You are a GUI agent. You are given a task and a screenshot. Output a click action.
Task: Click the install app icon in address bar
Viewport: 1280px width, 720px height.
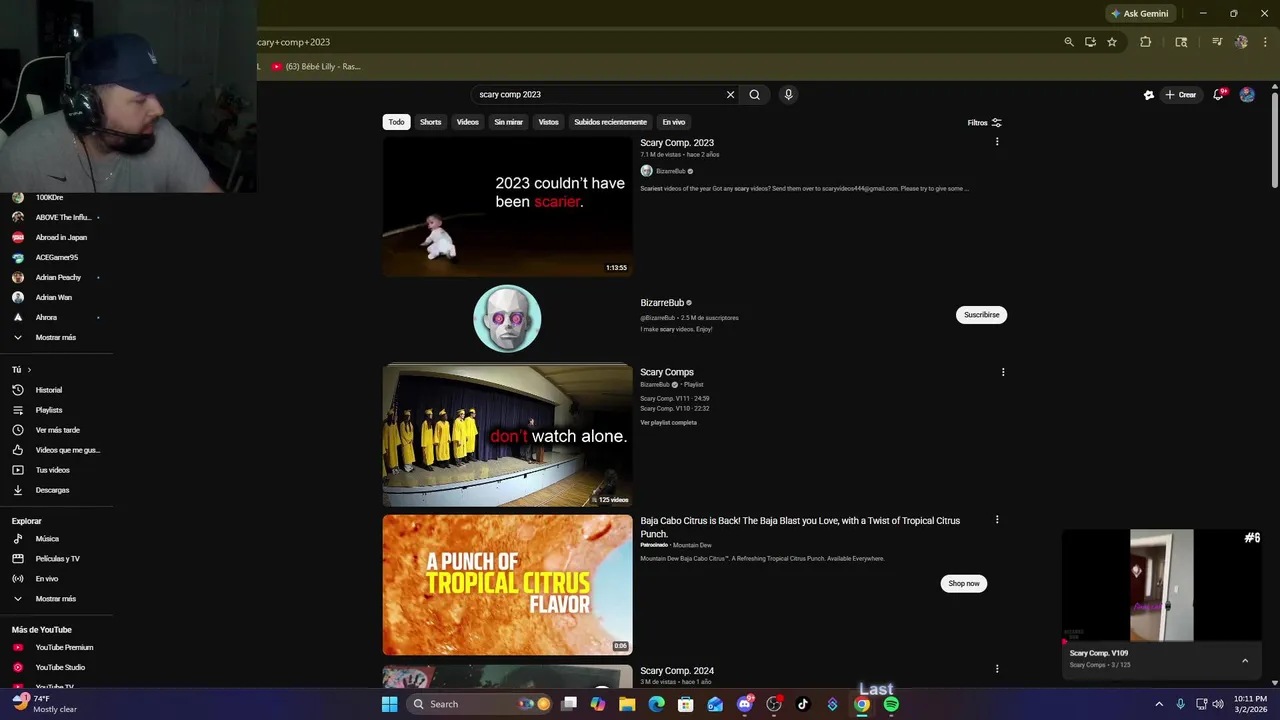tap(1090, 42)
